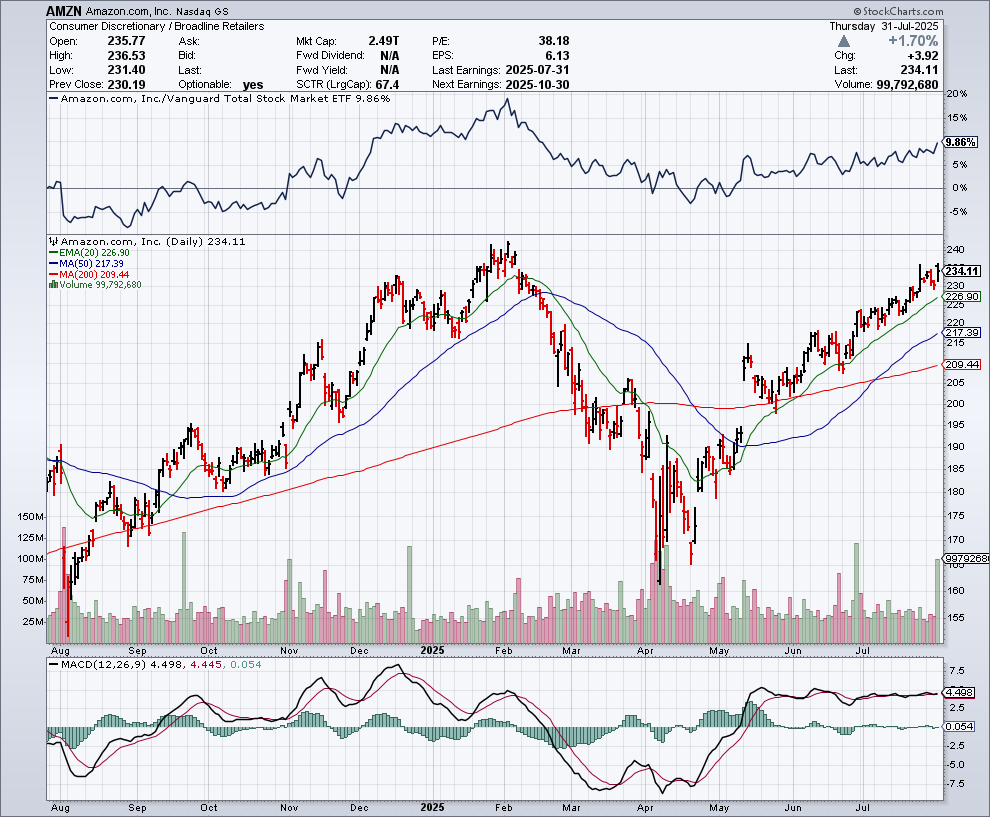This screenshot has height=817, width=990.
Task: Click the candlestick icon beside Amazon.com, Inc. (Daily)
Action: [x=54, y=241]
